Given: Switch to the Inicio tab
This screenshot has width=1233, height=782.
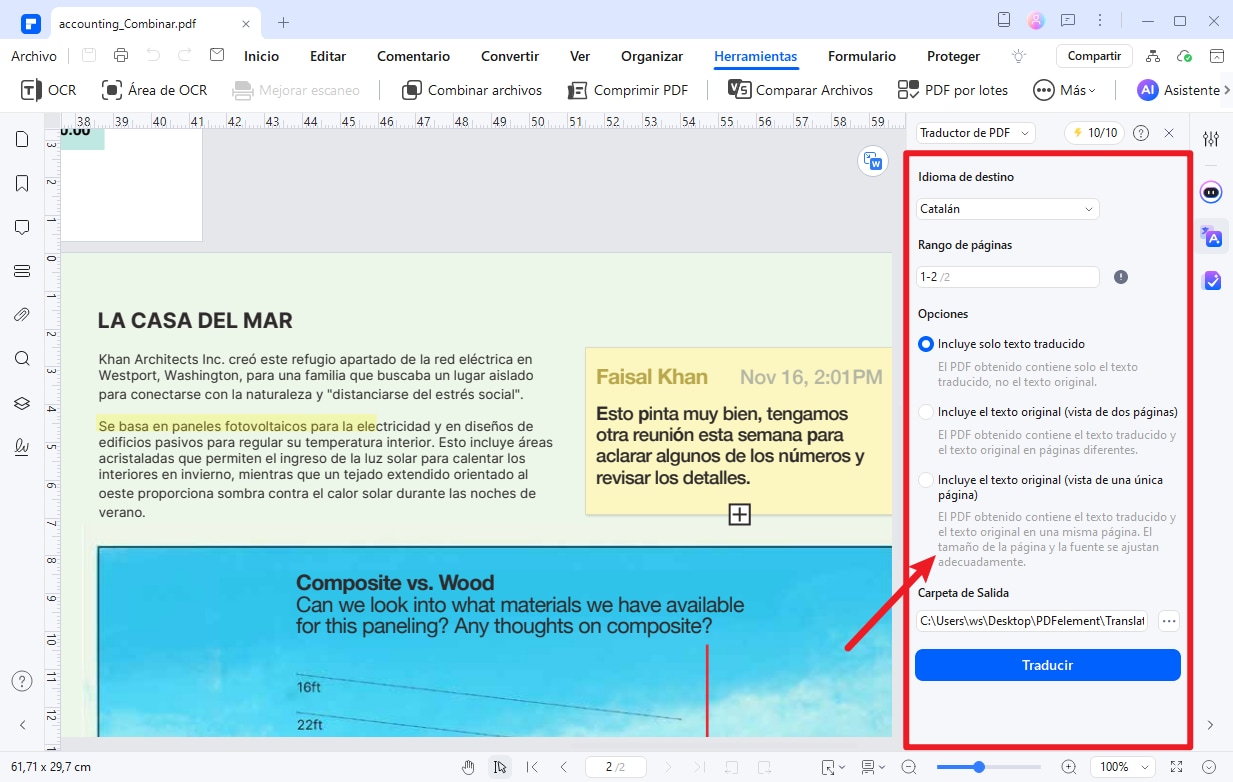Looking at the screenshot, I should tap(262, 56).
